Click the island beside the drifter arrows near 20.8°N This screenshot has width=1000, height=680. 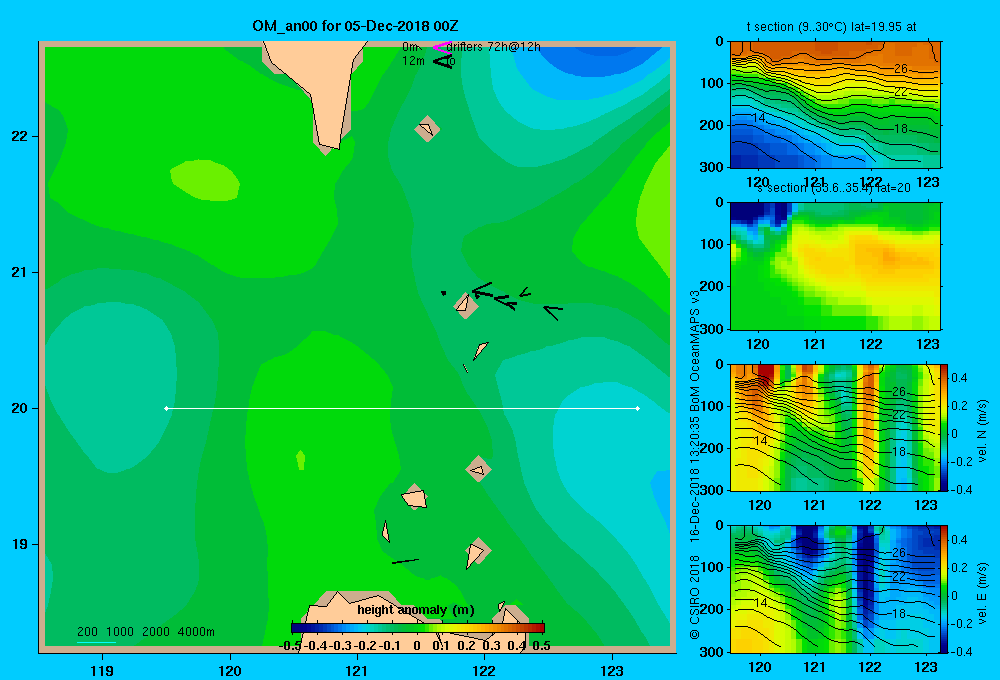[x=466, y=306]
